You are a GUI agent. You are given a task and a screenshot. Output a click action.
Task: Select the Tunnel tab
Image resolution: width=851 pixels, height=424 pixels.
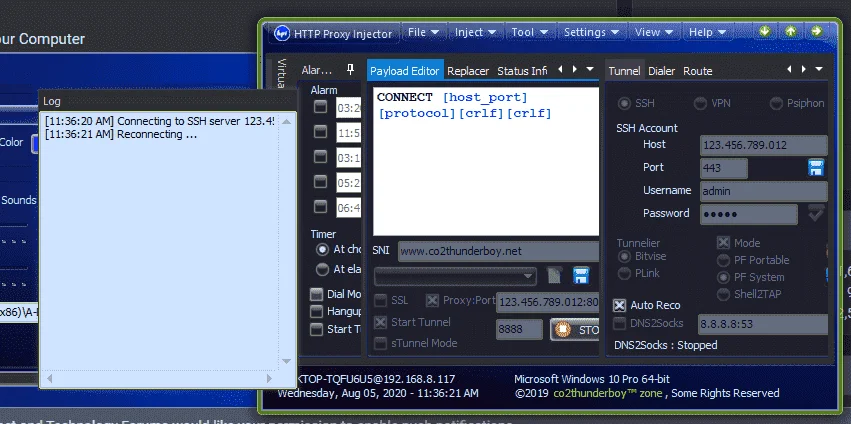coord(624,71)
